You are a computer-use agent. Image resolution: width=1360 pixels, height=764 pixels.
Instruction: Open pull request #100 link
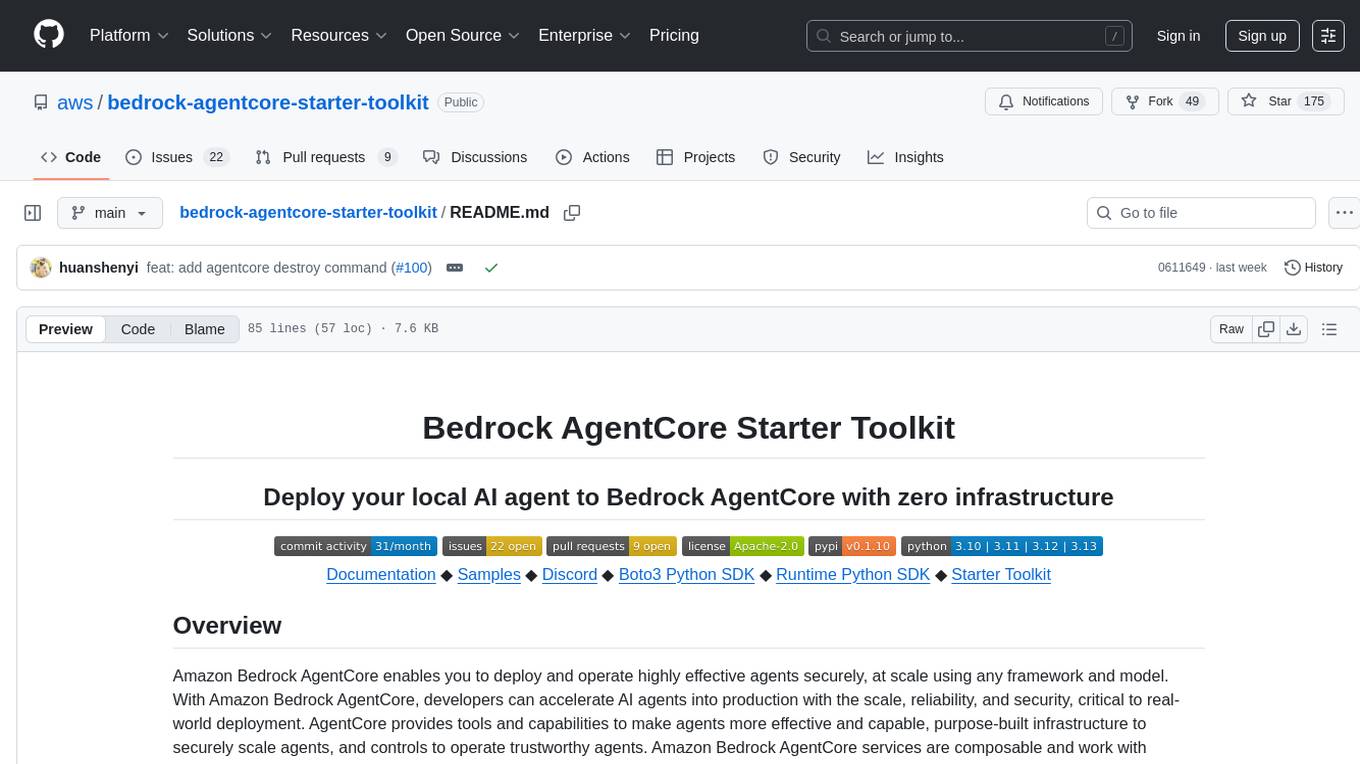[x=412, y=268]
